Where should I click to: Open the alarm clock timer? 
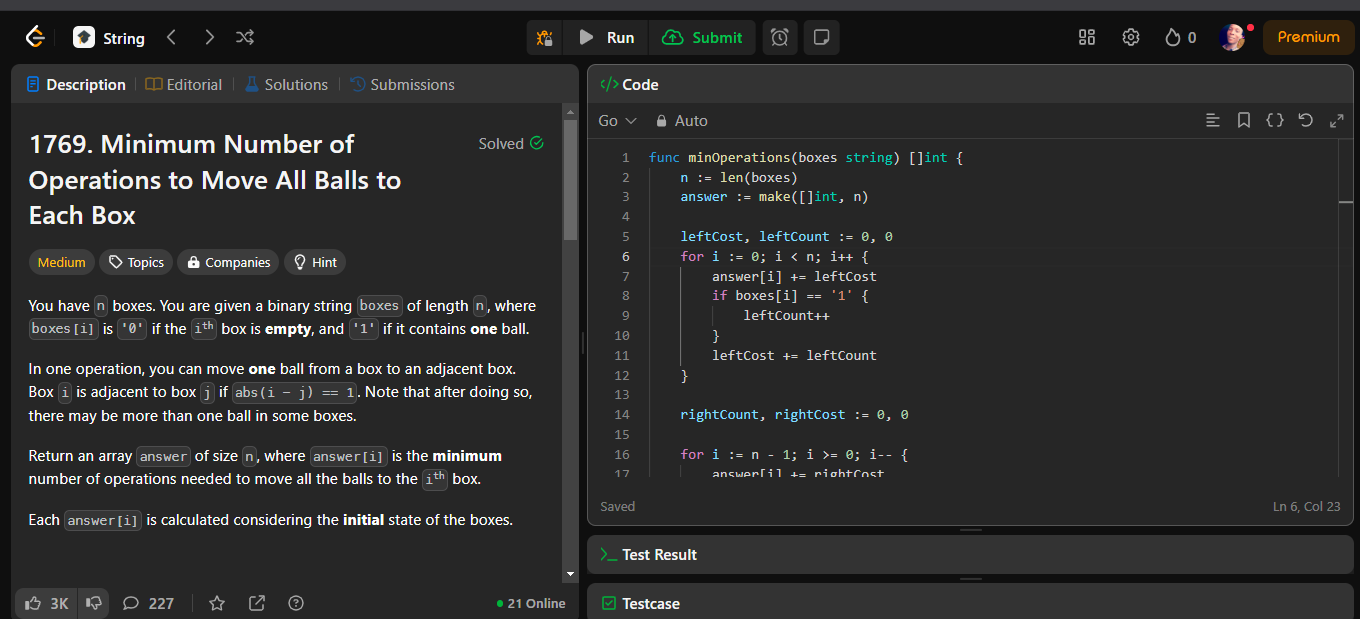[x=780, y=38]
